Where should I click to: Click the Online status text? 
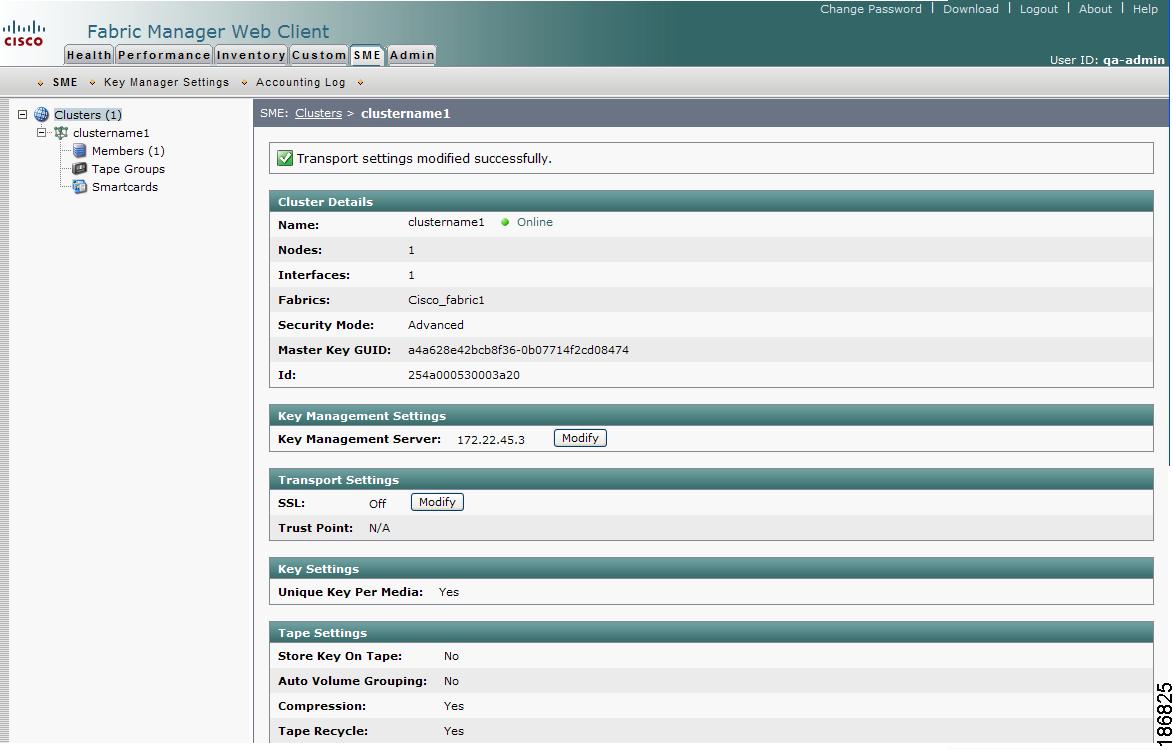pyautogui.click(x=535, y=222)
